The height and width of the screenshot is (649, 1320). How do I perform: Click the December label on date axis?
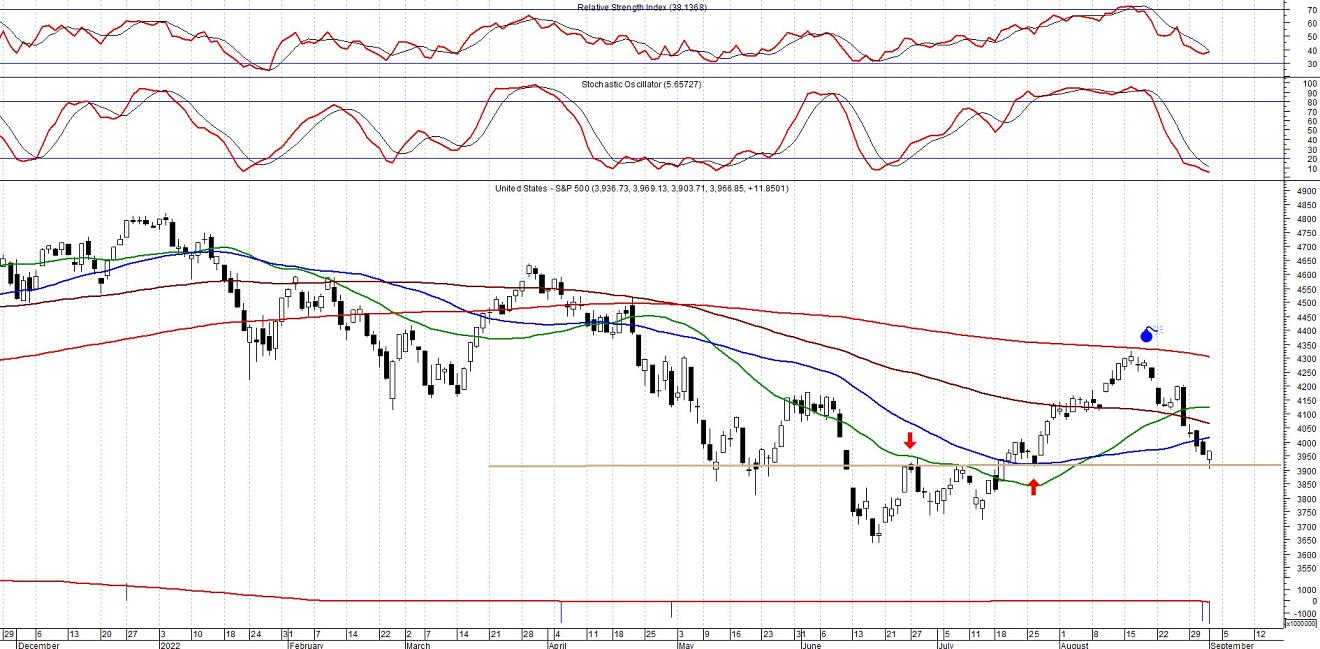coord(38,645)
